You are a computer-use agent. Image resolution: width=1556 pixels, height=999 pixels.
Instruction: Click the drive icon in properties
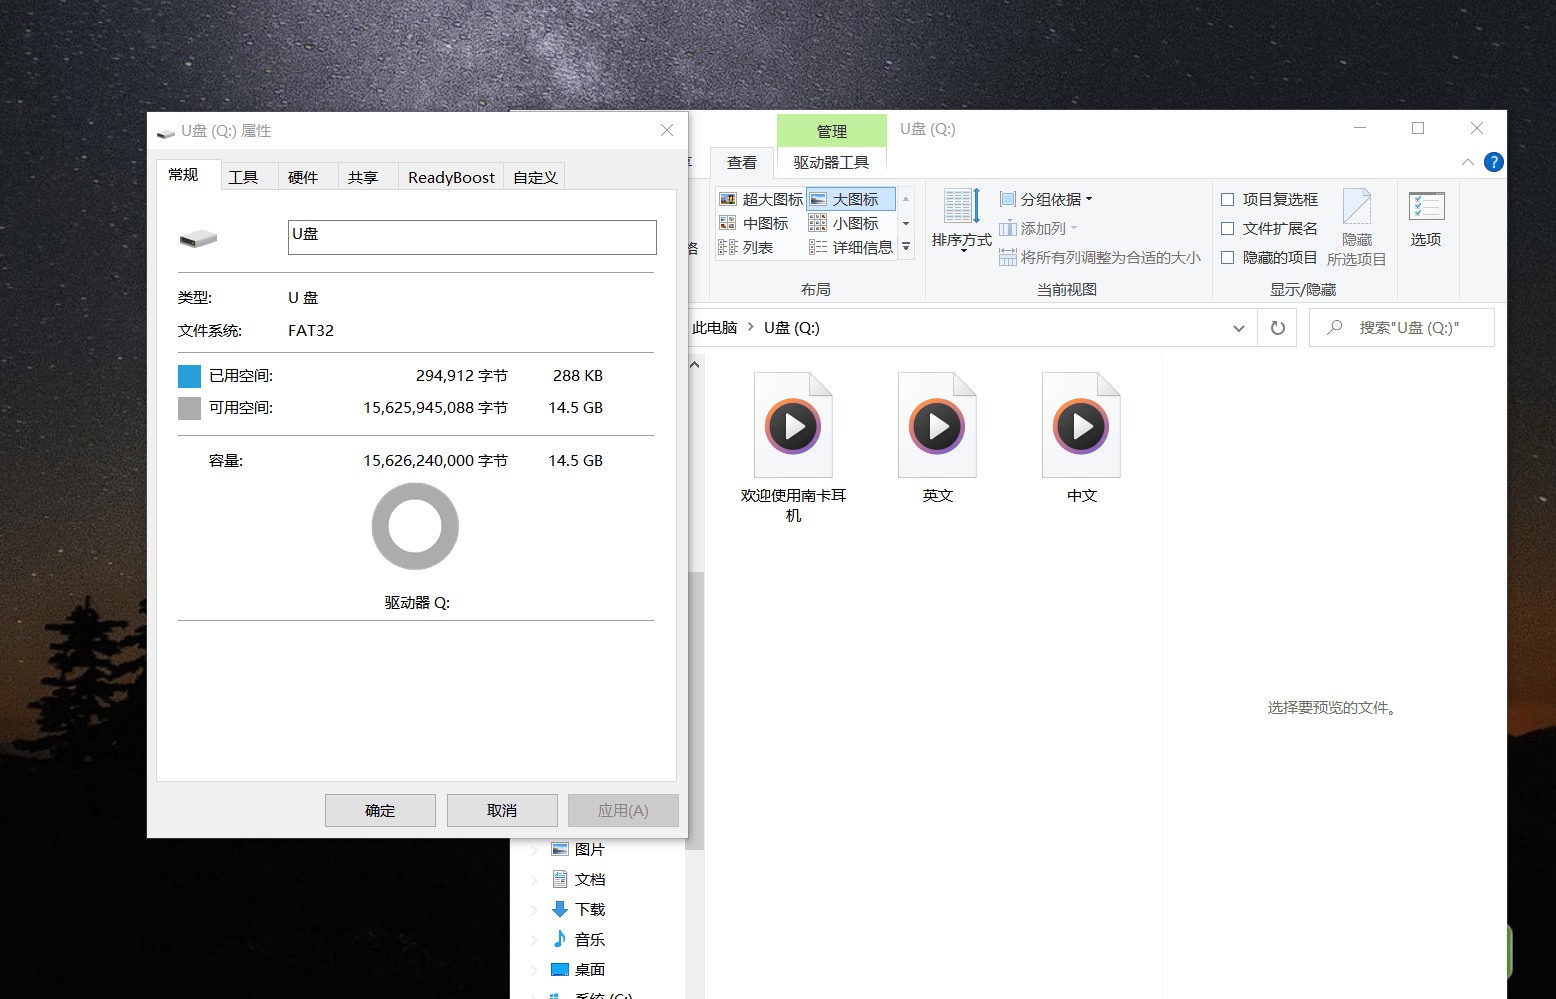tap(198, 238)
